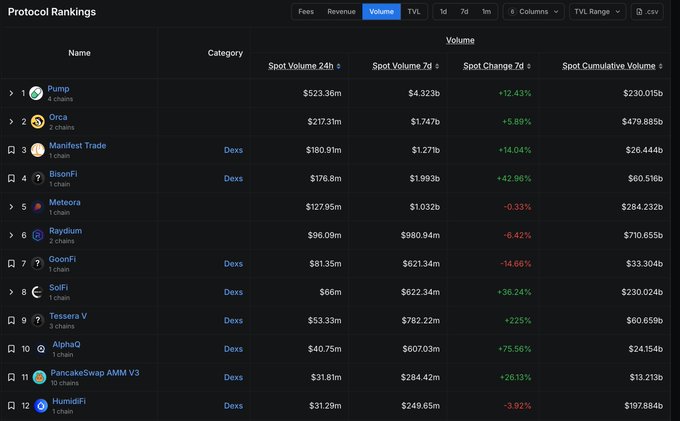Click the Meteora protocol logo icon
The width and height of the screenshot is (680, 421).
[x=38, y=207]
